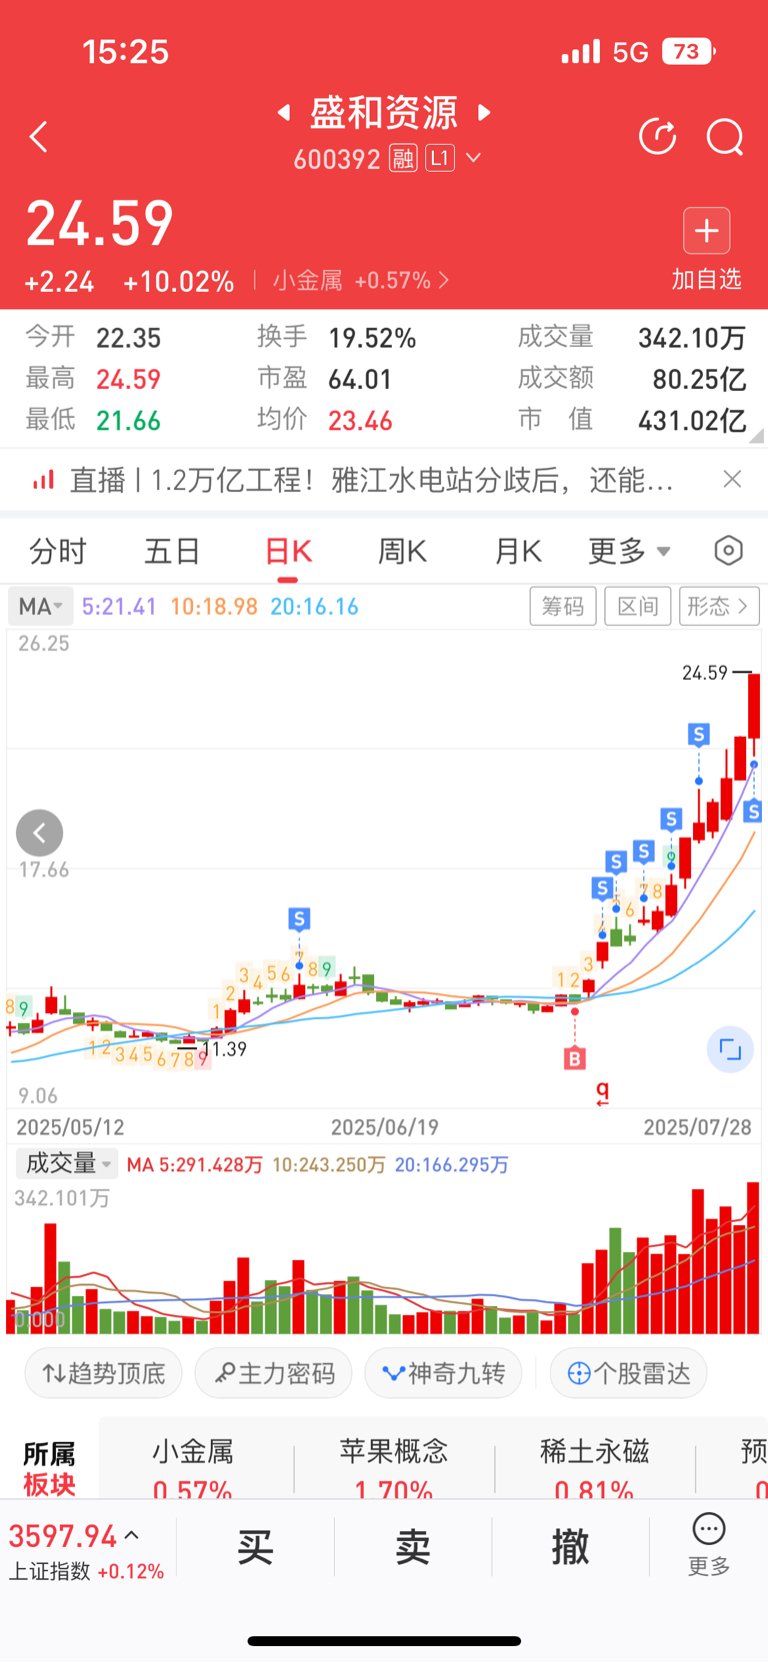Viewport: 768px width, 1663px height.
Task: Add stock to watchlist with plus button
Action: tap(707, 231)
